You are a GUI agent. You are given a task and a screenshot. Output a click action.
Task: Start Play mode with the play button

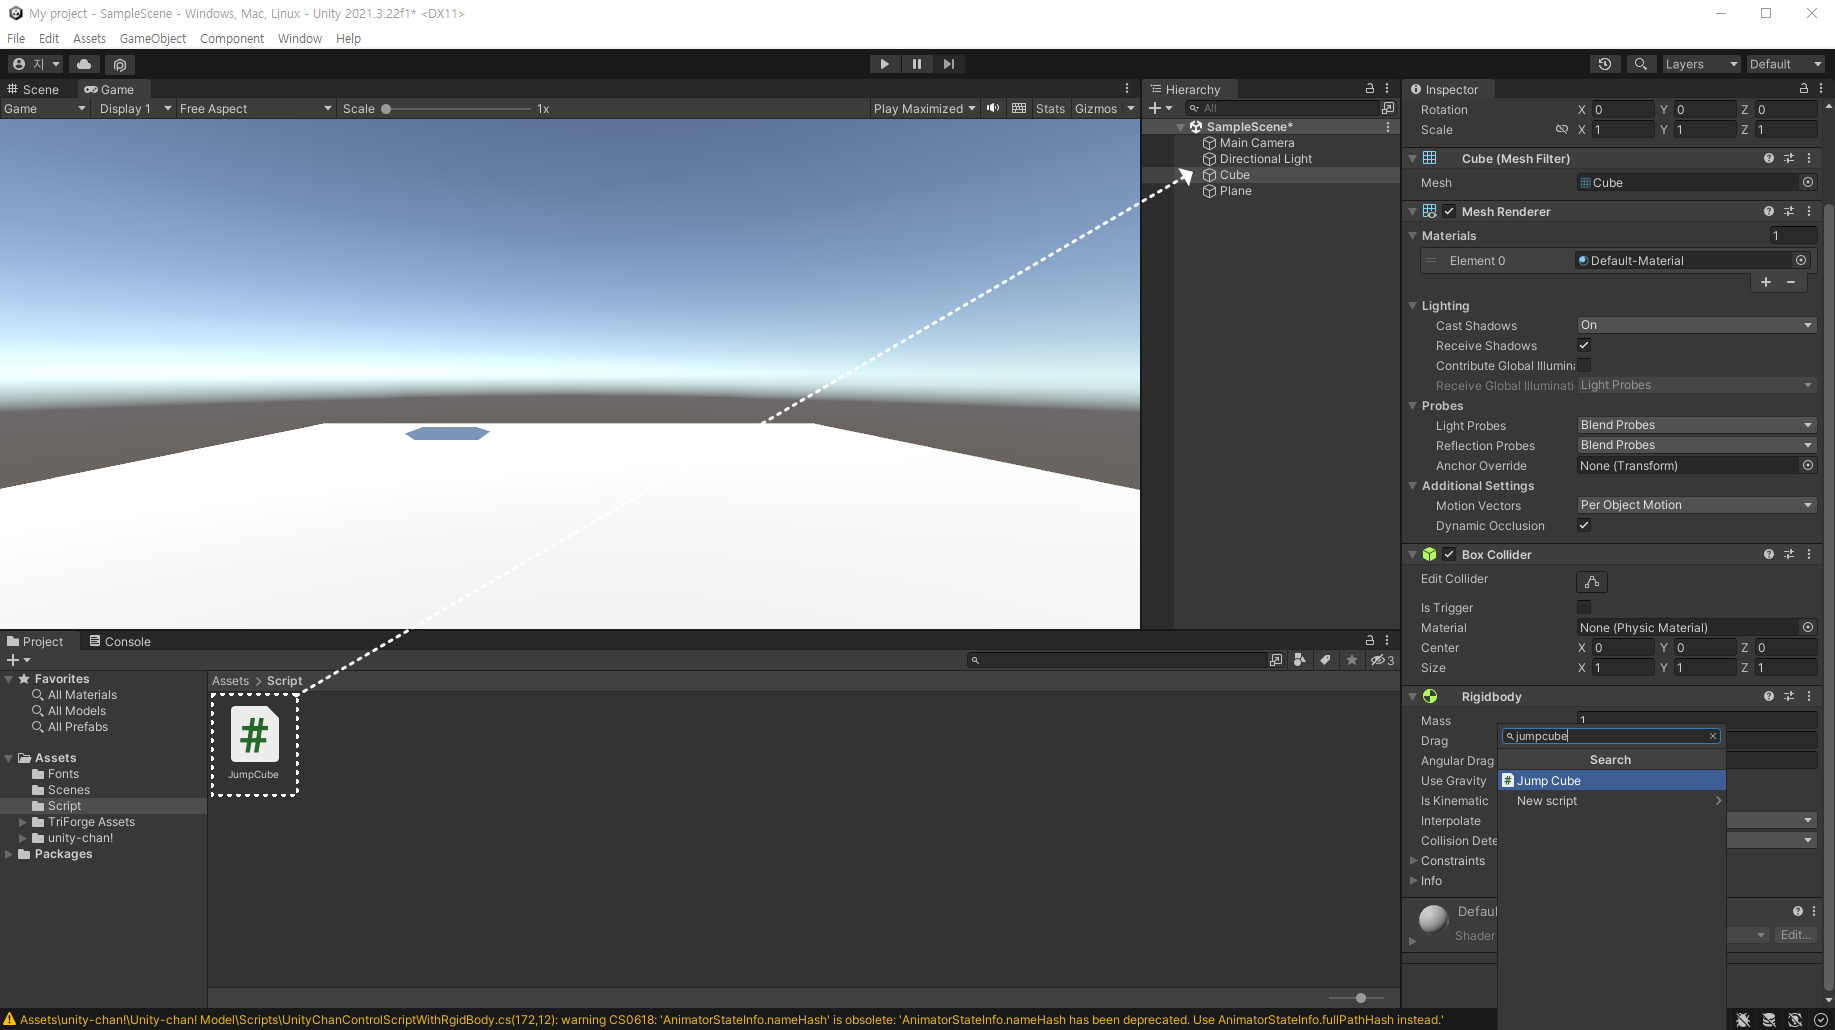[884, 64]
